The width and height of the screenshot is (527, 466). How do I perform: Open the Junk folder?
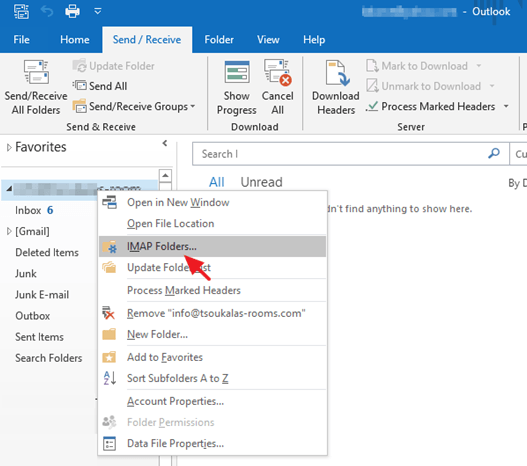26,273
